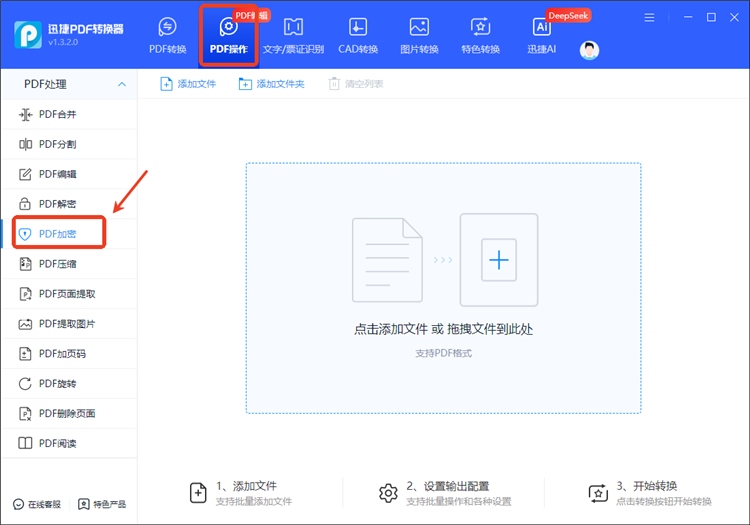Screen dimensions: 750x525
Task: Click step 2 设置输出配置 gear icon
Action: point(388,493)
